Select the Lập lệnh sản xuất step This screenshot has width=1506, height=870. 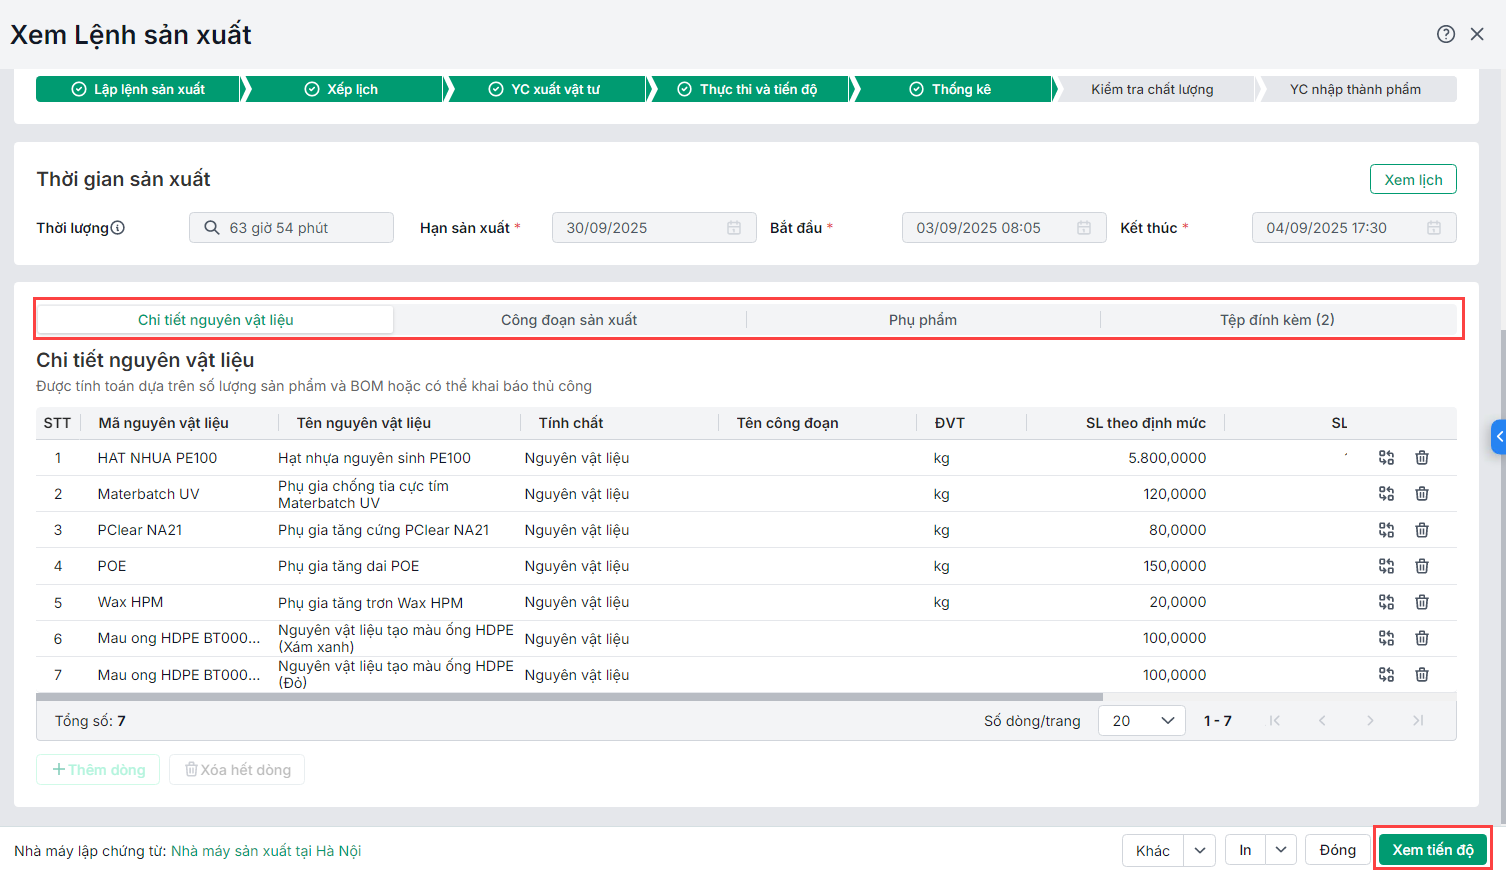point(139,89)
